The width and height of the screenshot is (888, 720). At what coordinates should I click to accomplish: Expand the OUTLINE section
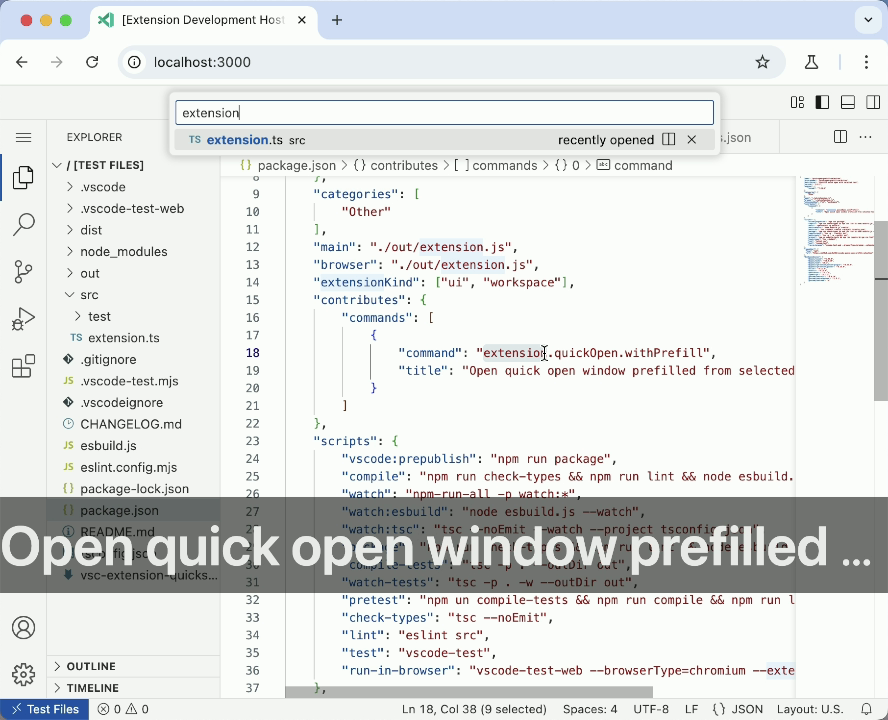134,666
